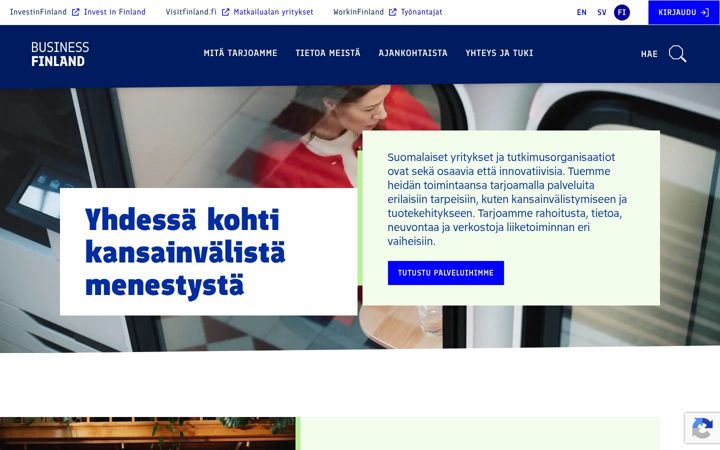Open the Ajankohtaista menu
This screenshot has height=450, width=720.
click(413, 53)
